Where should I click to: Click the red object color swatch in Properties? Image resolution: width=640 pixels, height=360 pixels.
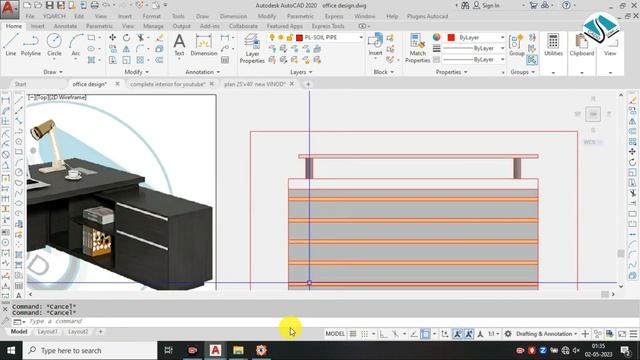(451, 38)
